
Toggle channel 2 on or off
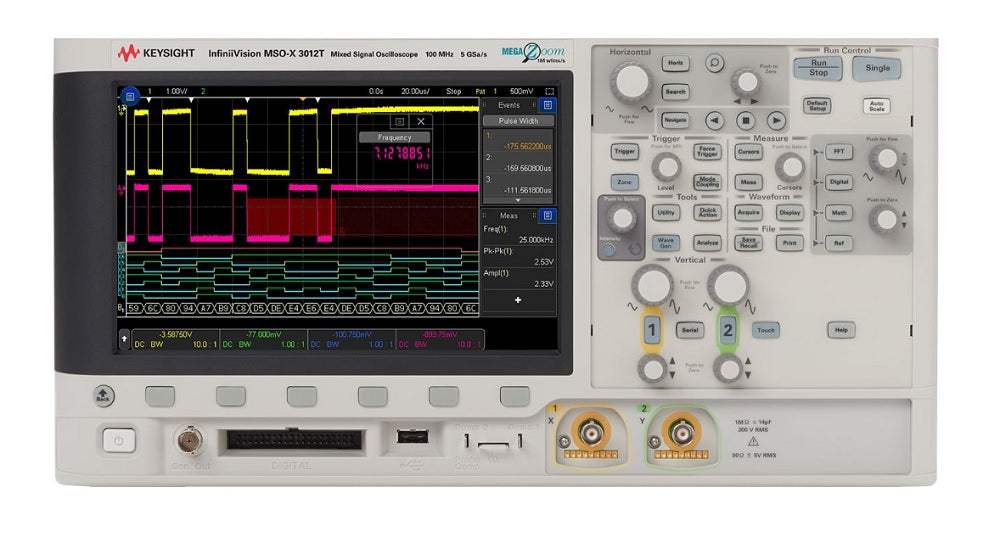coord(728,330)
